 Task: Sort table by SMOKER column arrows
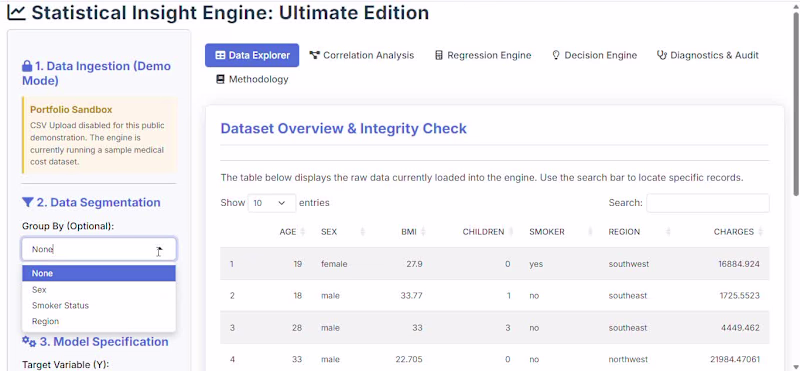click(591, 232)
